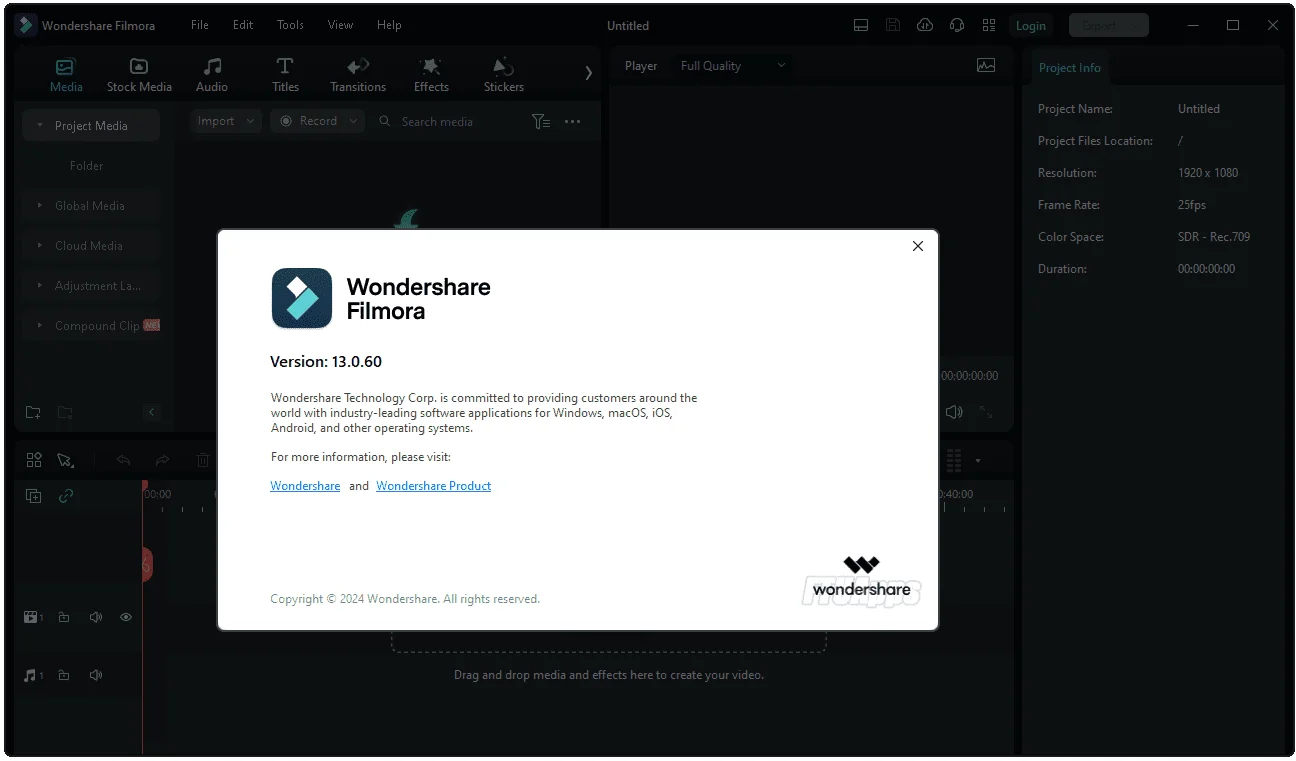Open the Effects tab
1296x761 pixels.
coord(431,75)
